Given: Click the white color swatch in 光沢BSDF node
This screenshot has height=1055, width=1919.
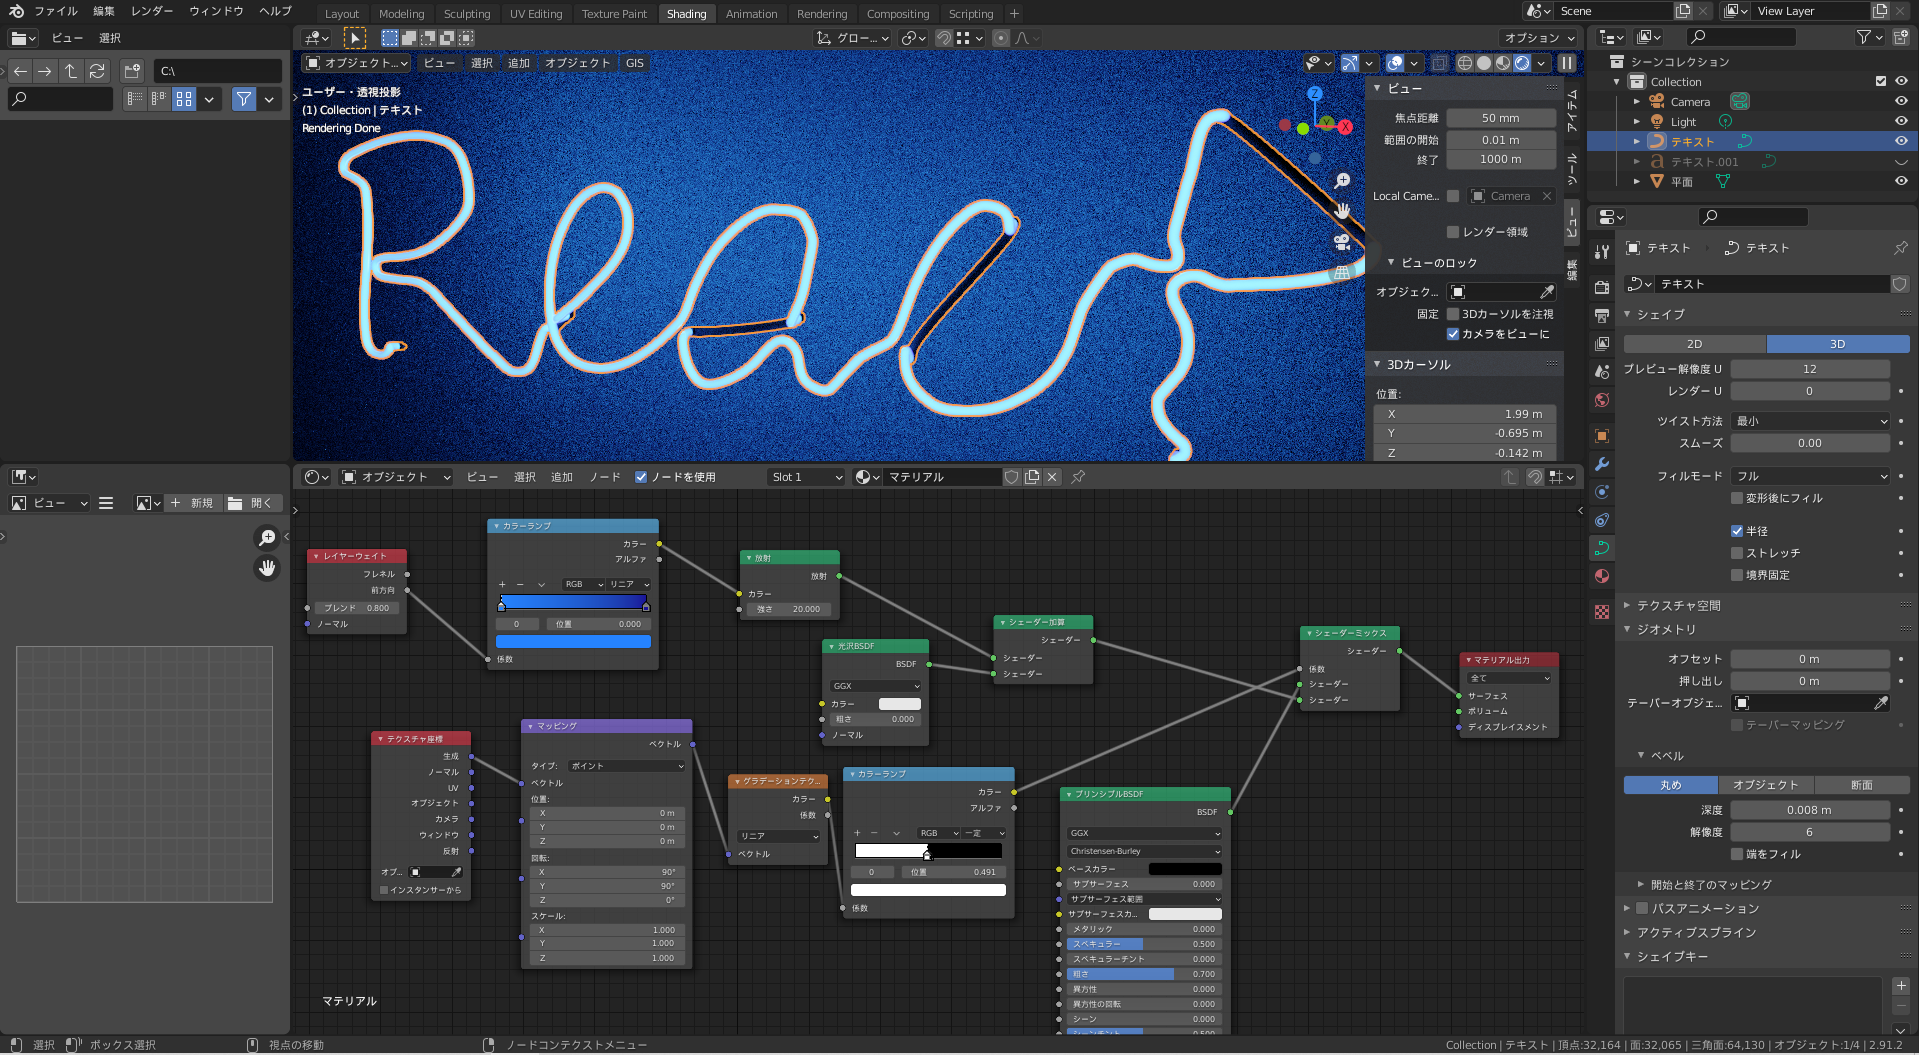Looking at the screenshot, I should point(899,704).
